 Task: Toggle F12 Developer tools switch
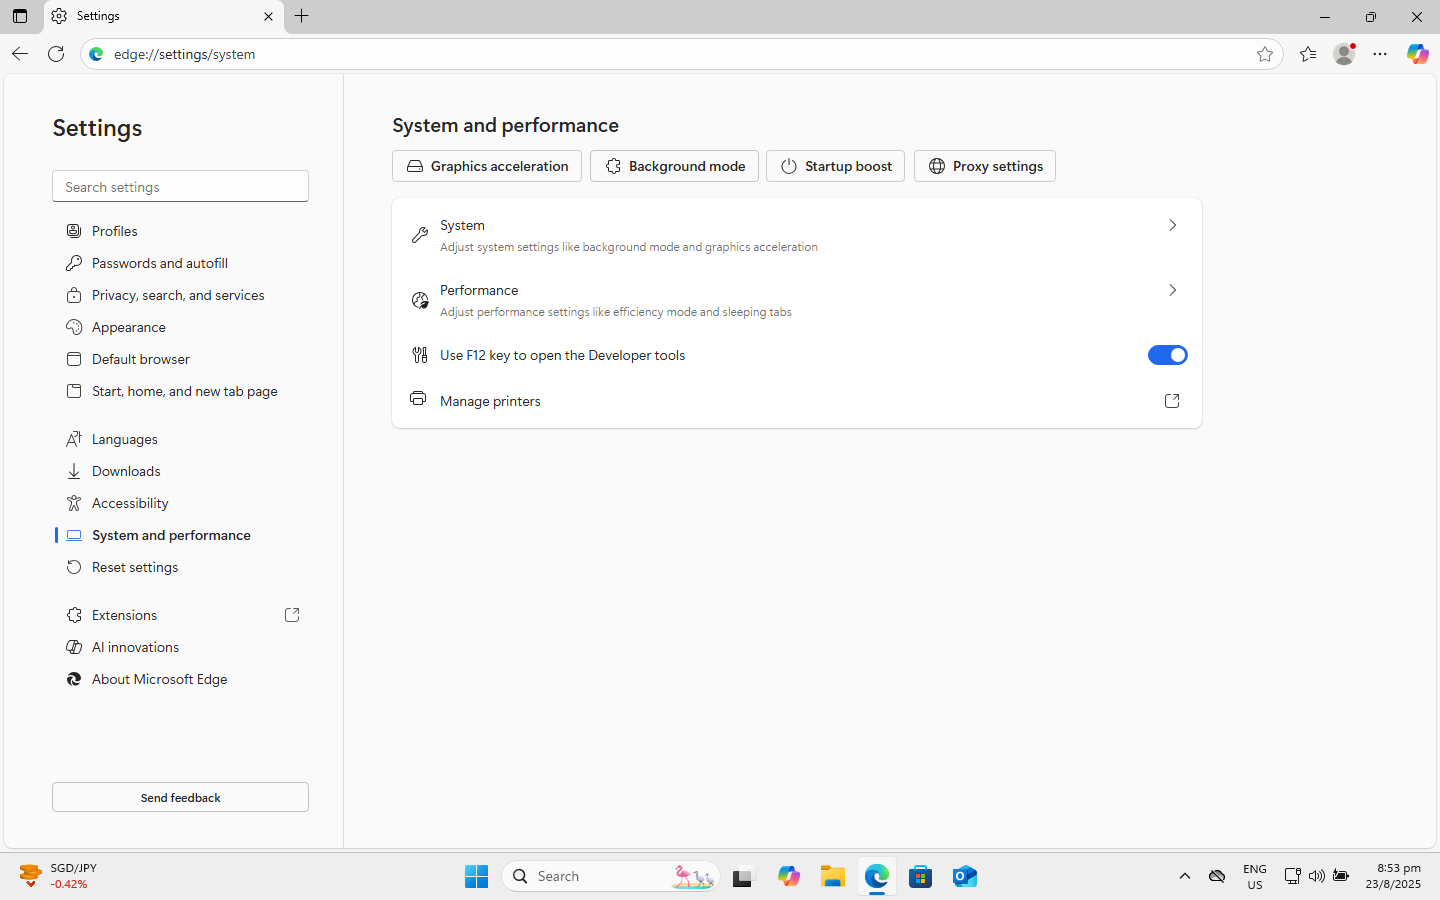click(1167, 355)
